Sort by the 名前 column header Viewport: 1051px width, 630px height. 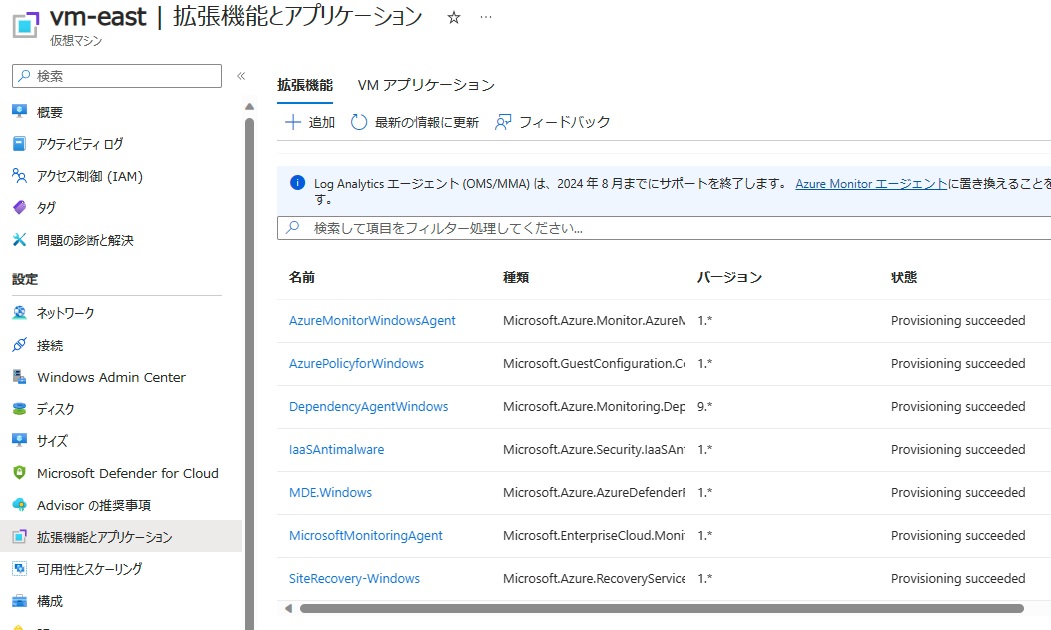302,277
